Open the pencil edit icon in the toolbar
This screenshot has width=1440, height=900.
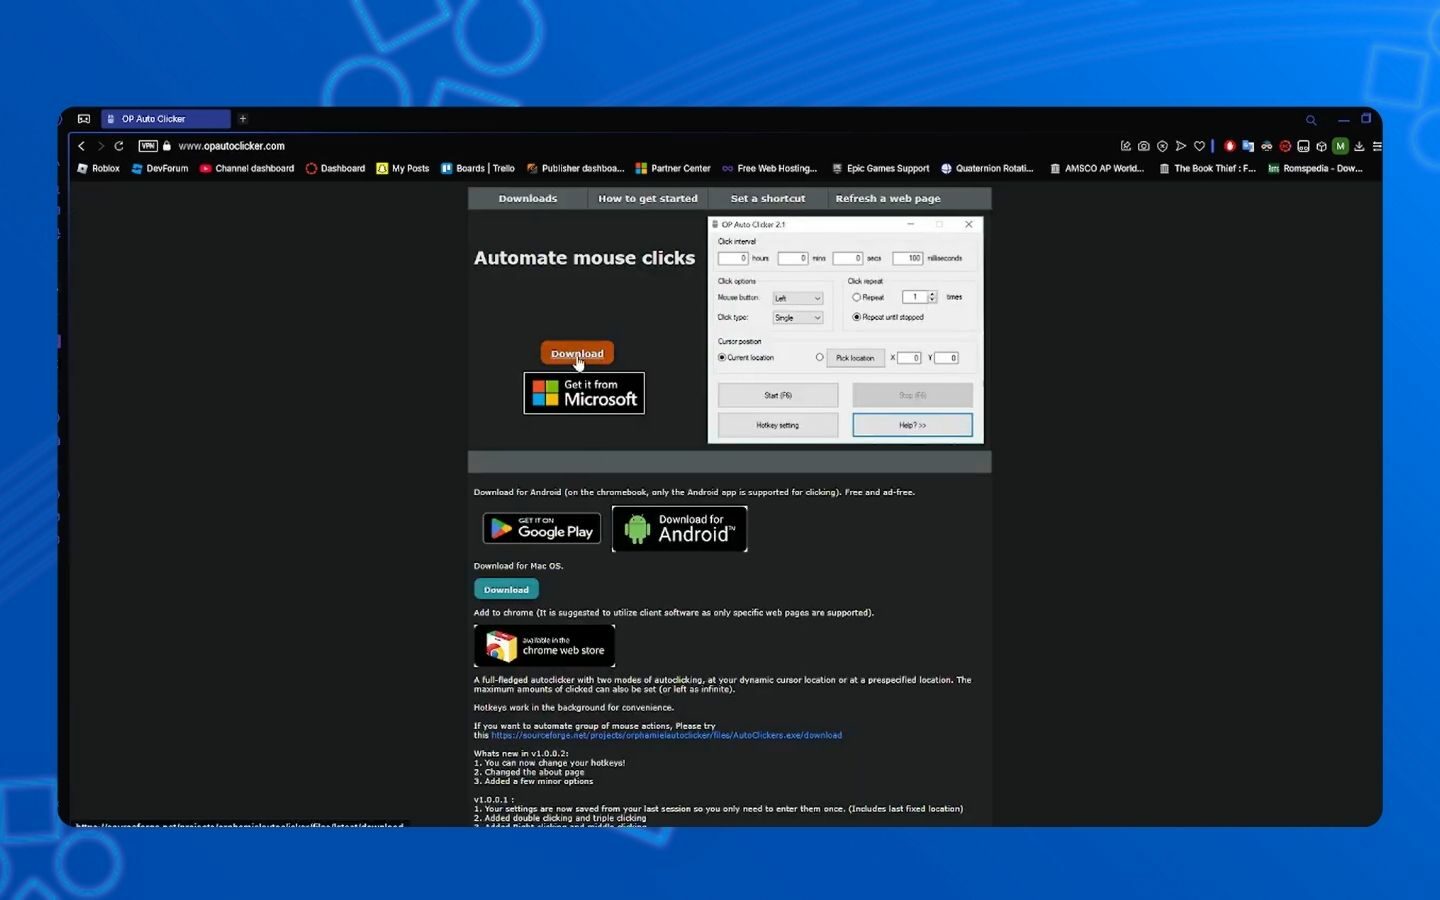[1126, 146]
